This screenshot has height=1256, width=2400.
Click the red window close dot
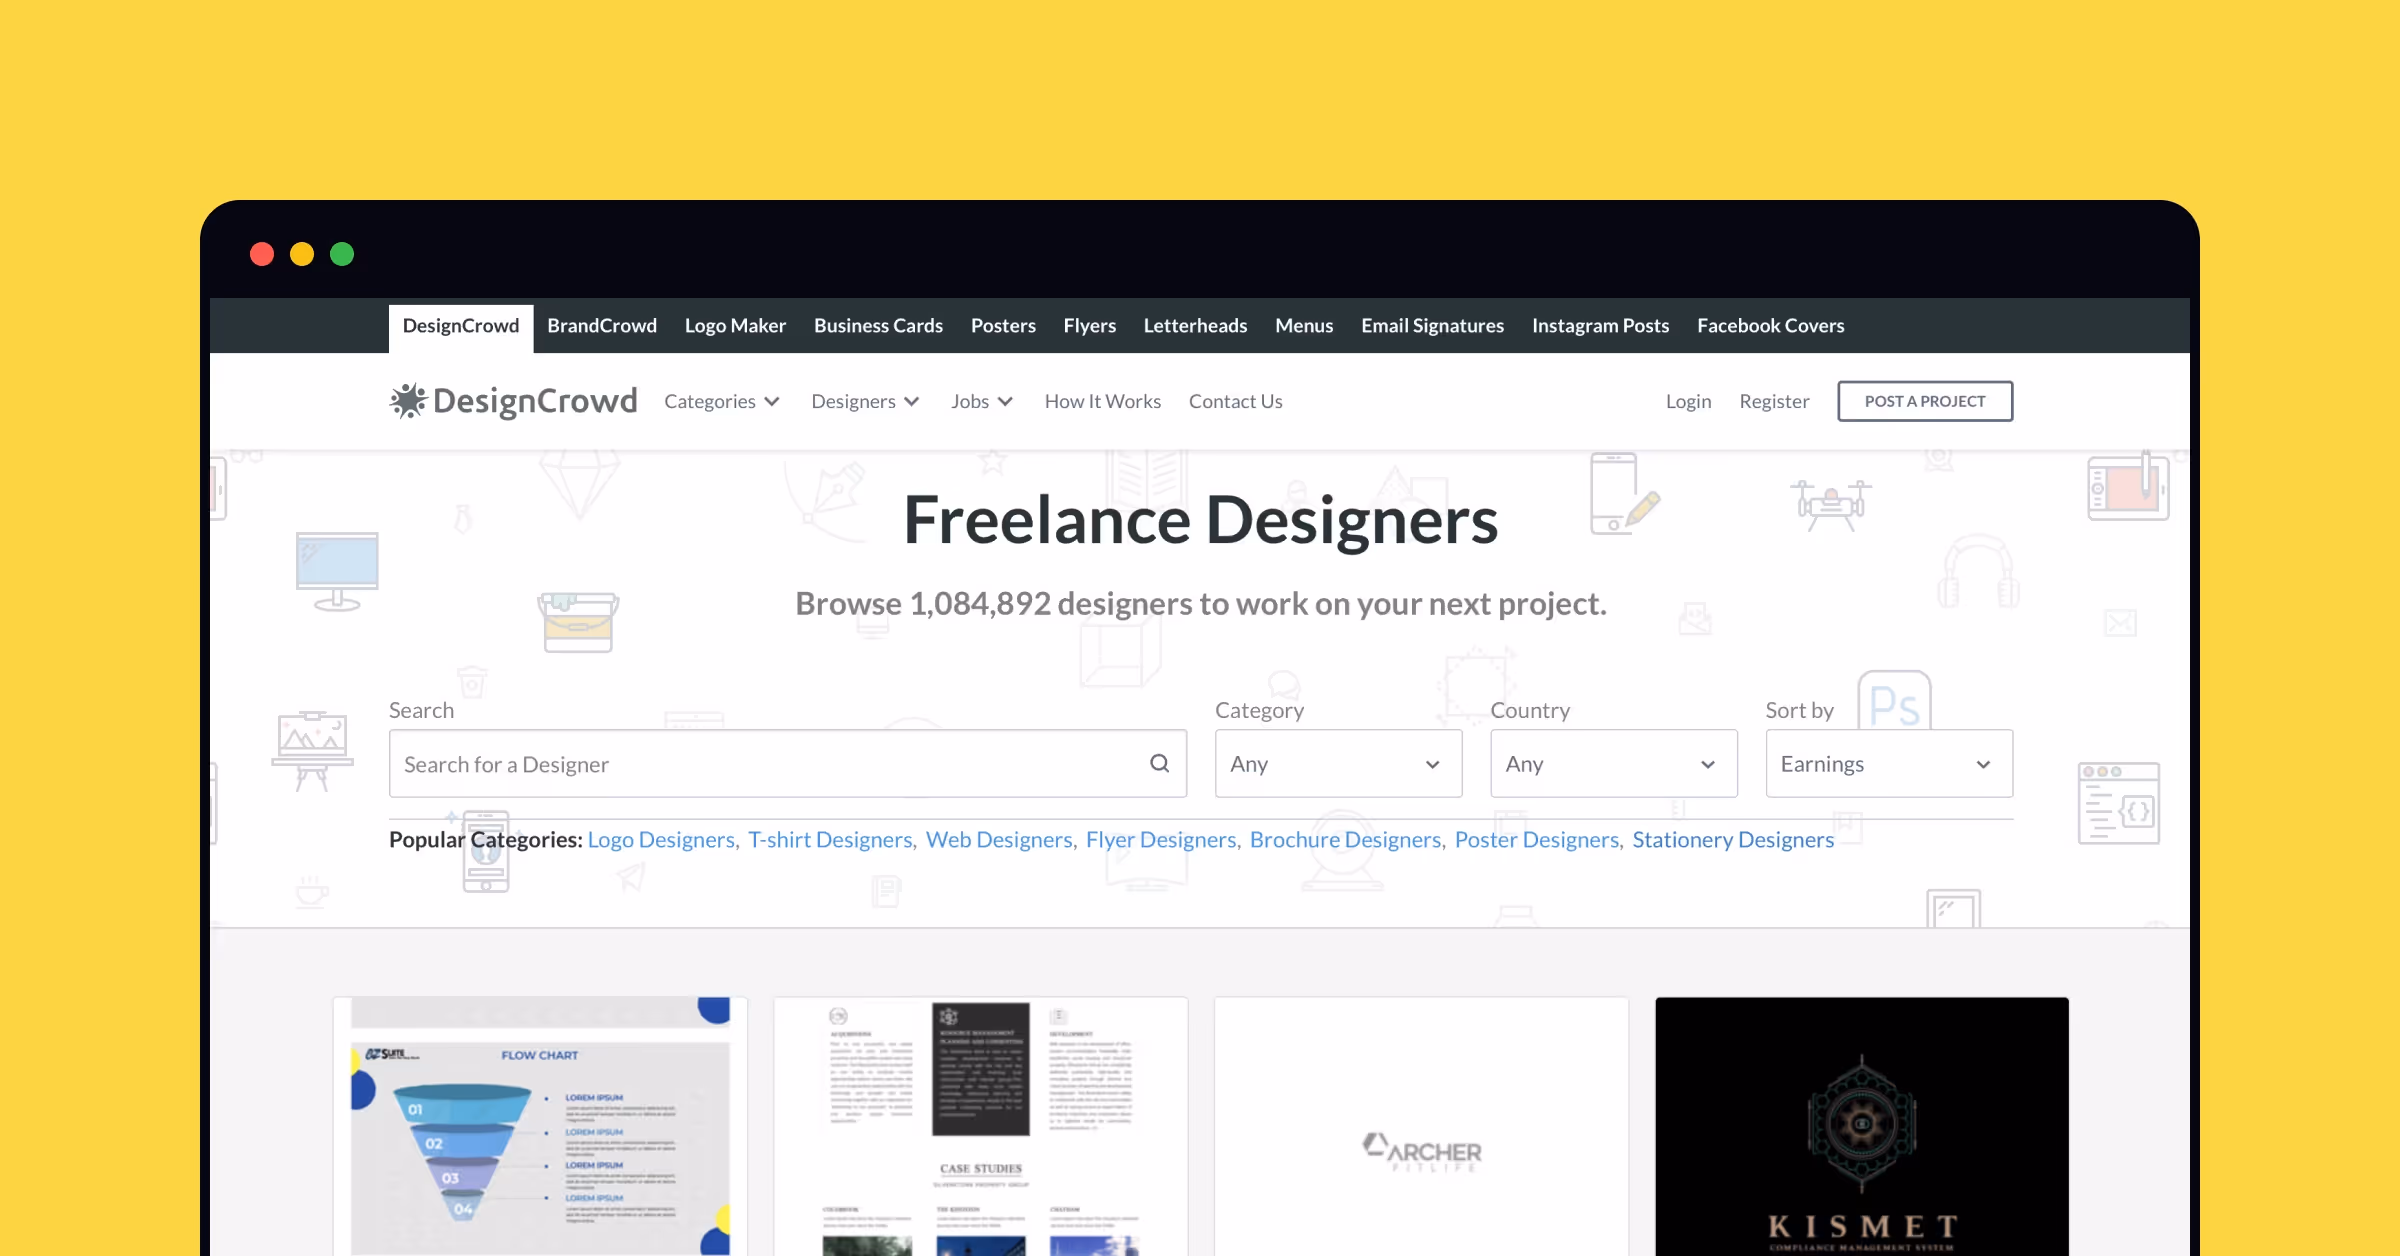pyautogui.click(x=262, y=254)
